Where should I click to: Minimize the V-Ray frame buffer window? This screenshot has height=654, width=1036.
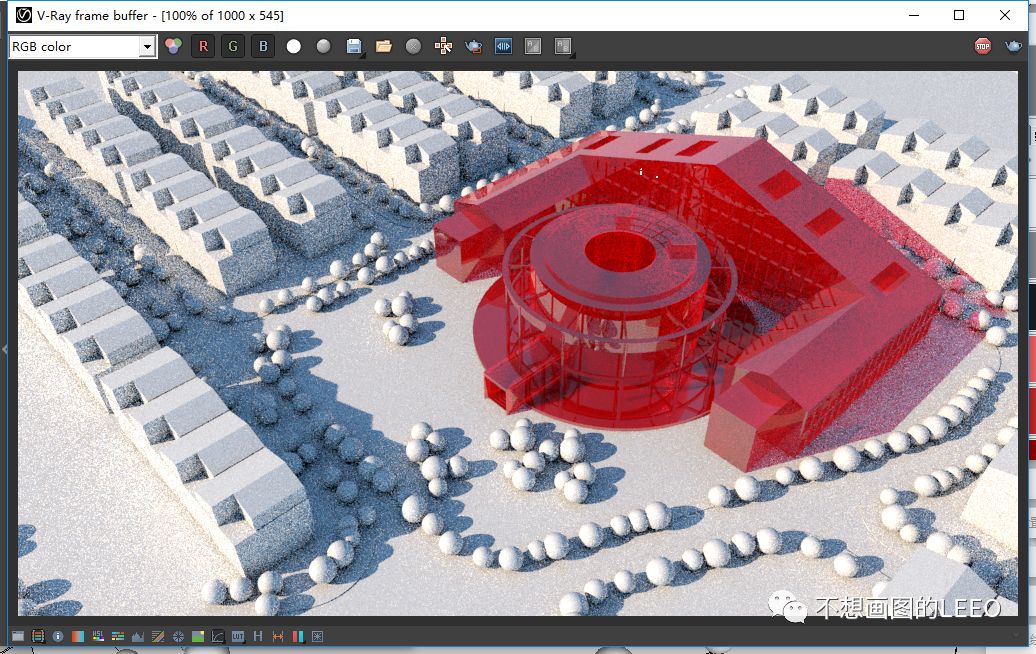(914, 15)
